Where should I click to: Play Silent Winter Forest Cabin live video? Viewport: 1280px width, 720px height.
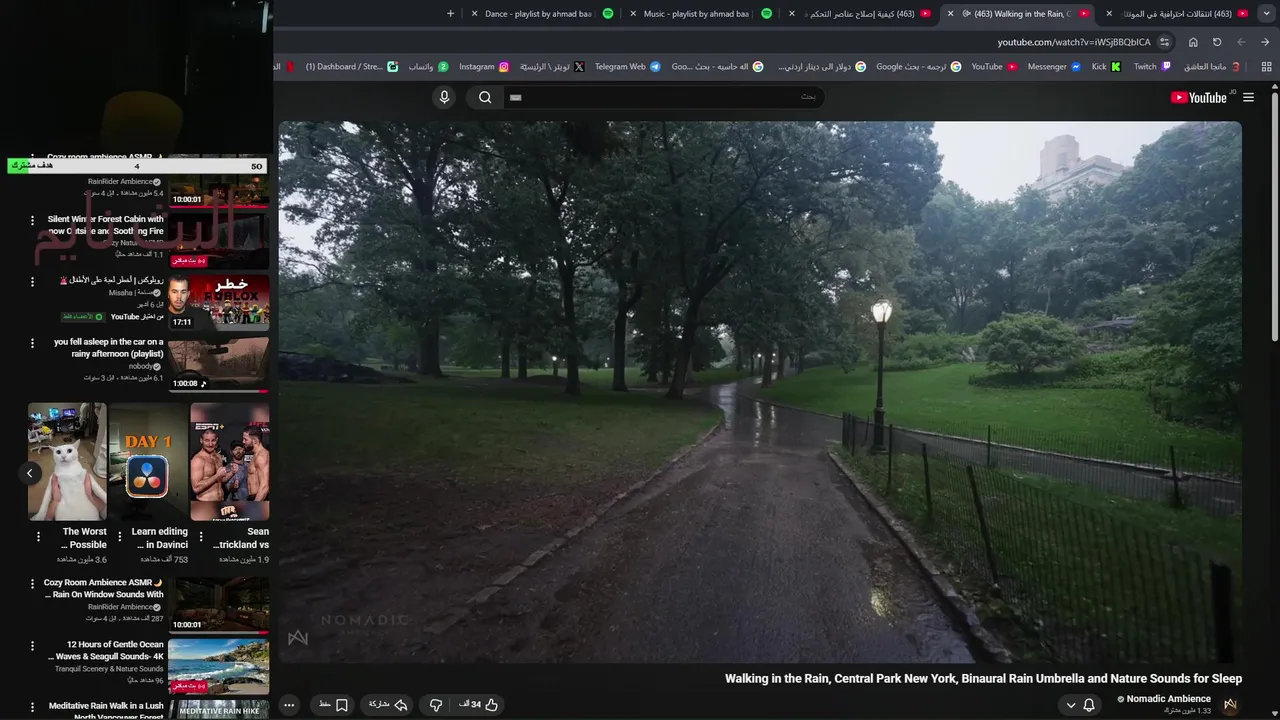pyautogui.click(x=218, y=240)
